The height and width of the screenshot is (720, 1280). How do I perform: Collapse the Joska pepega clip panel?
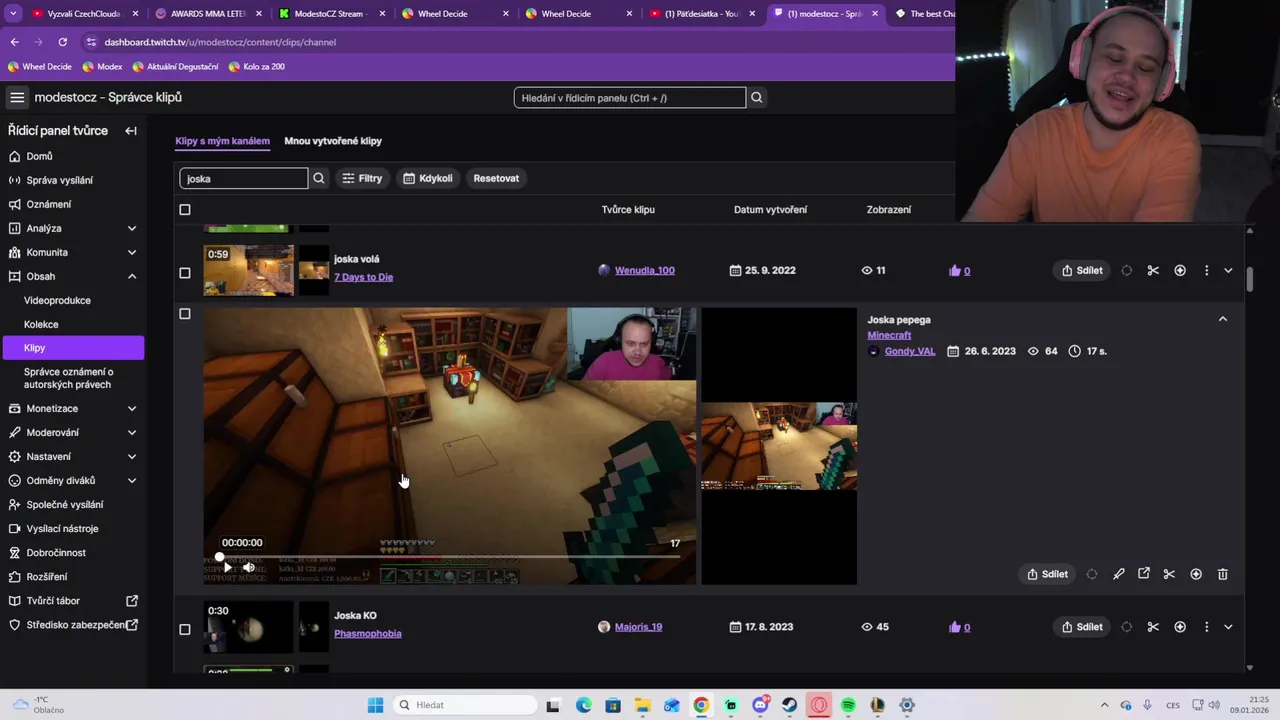[1222, 319]
